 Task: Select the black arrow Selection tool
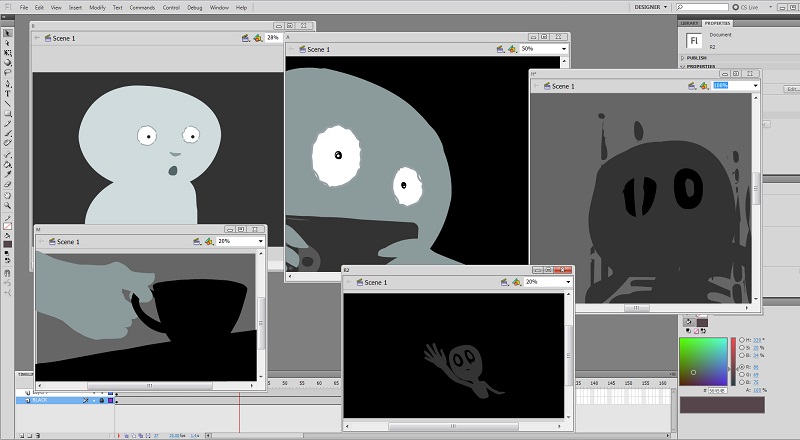coord(7,33)
